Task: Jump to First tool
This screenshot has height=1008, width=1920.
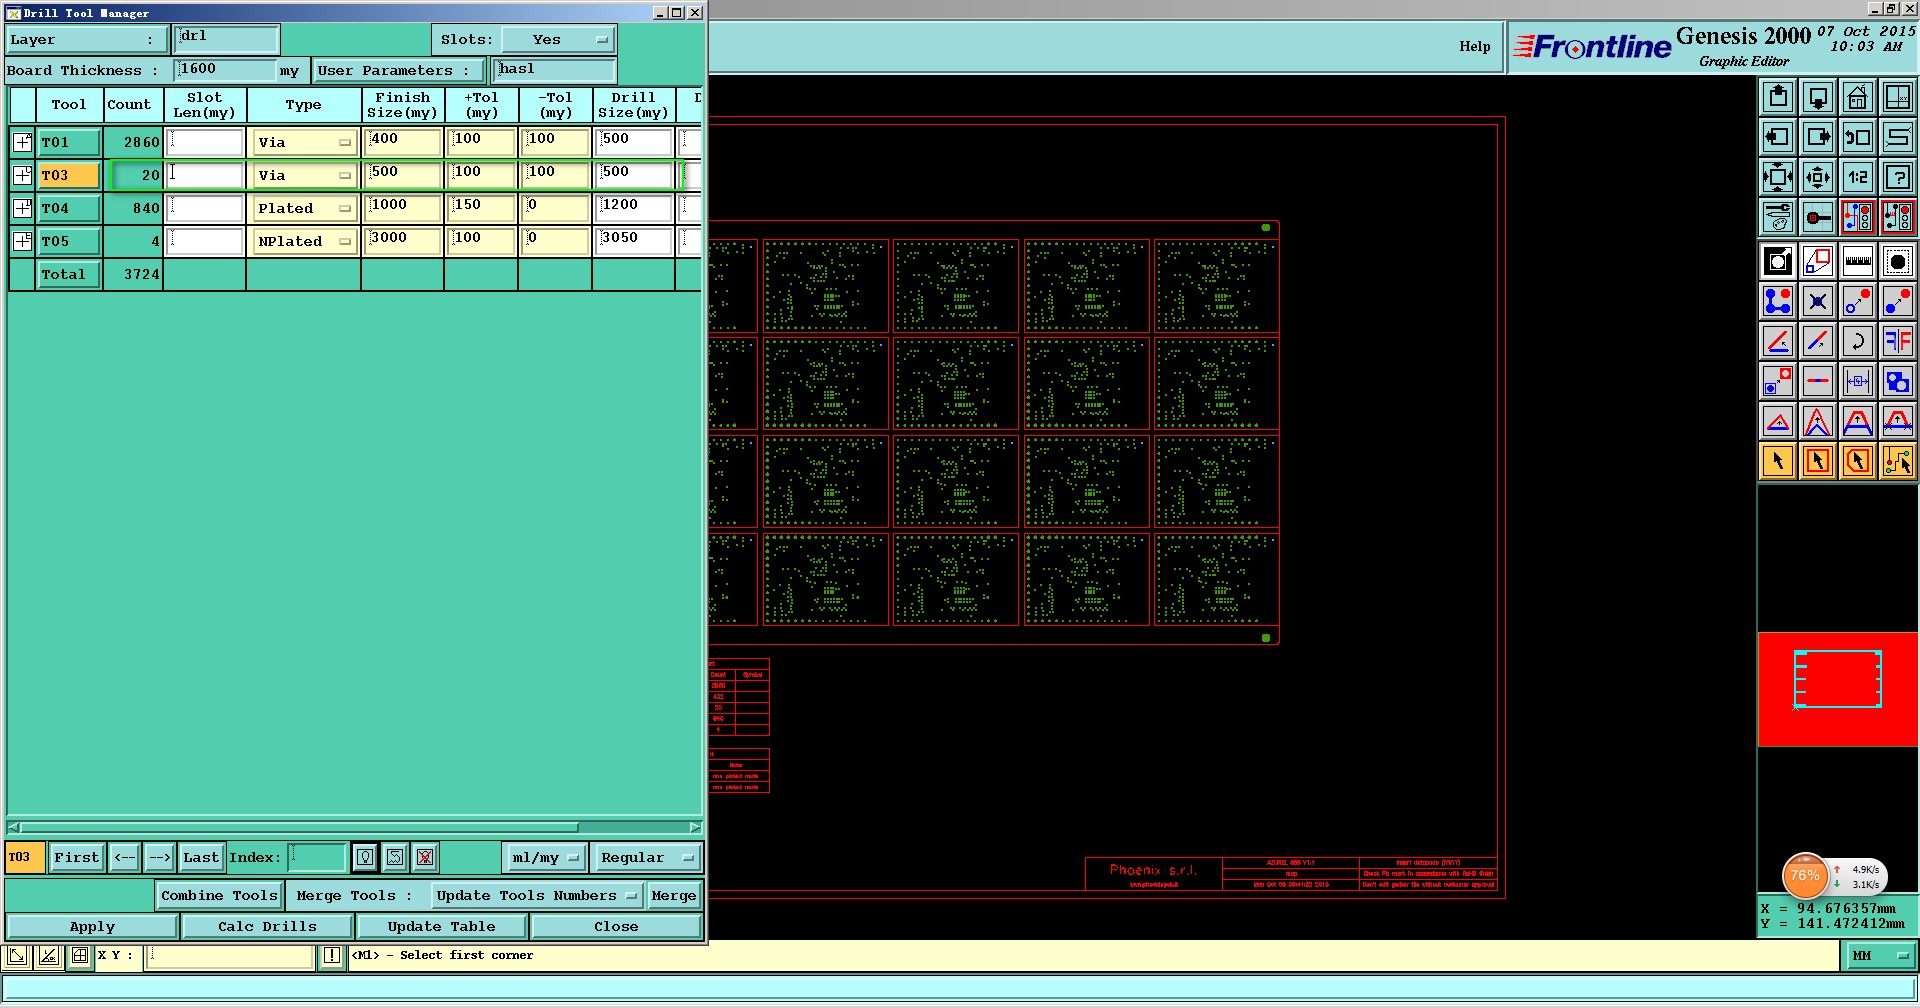Action: point(77,857)
